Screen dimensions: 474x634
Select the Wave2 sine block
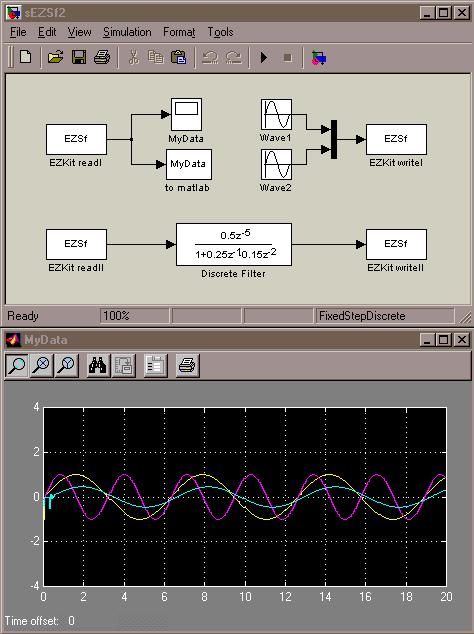click(x=276, y=165)
